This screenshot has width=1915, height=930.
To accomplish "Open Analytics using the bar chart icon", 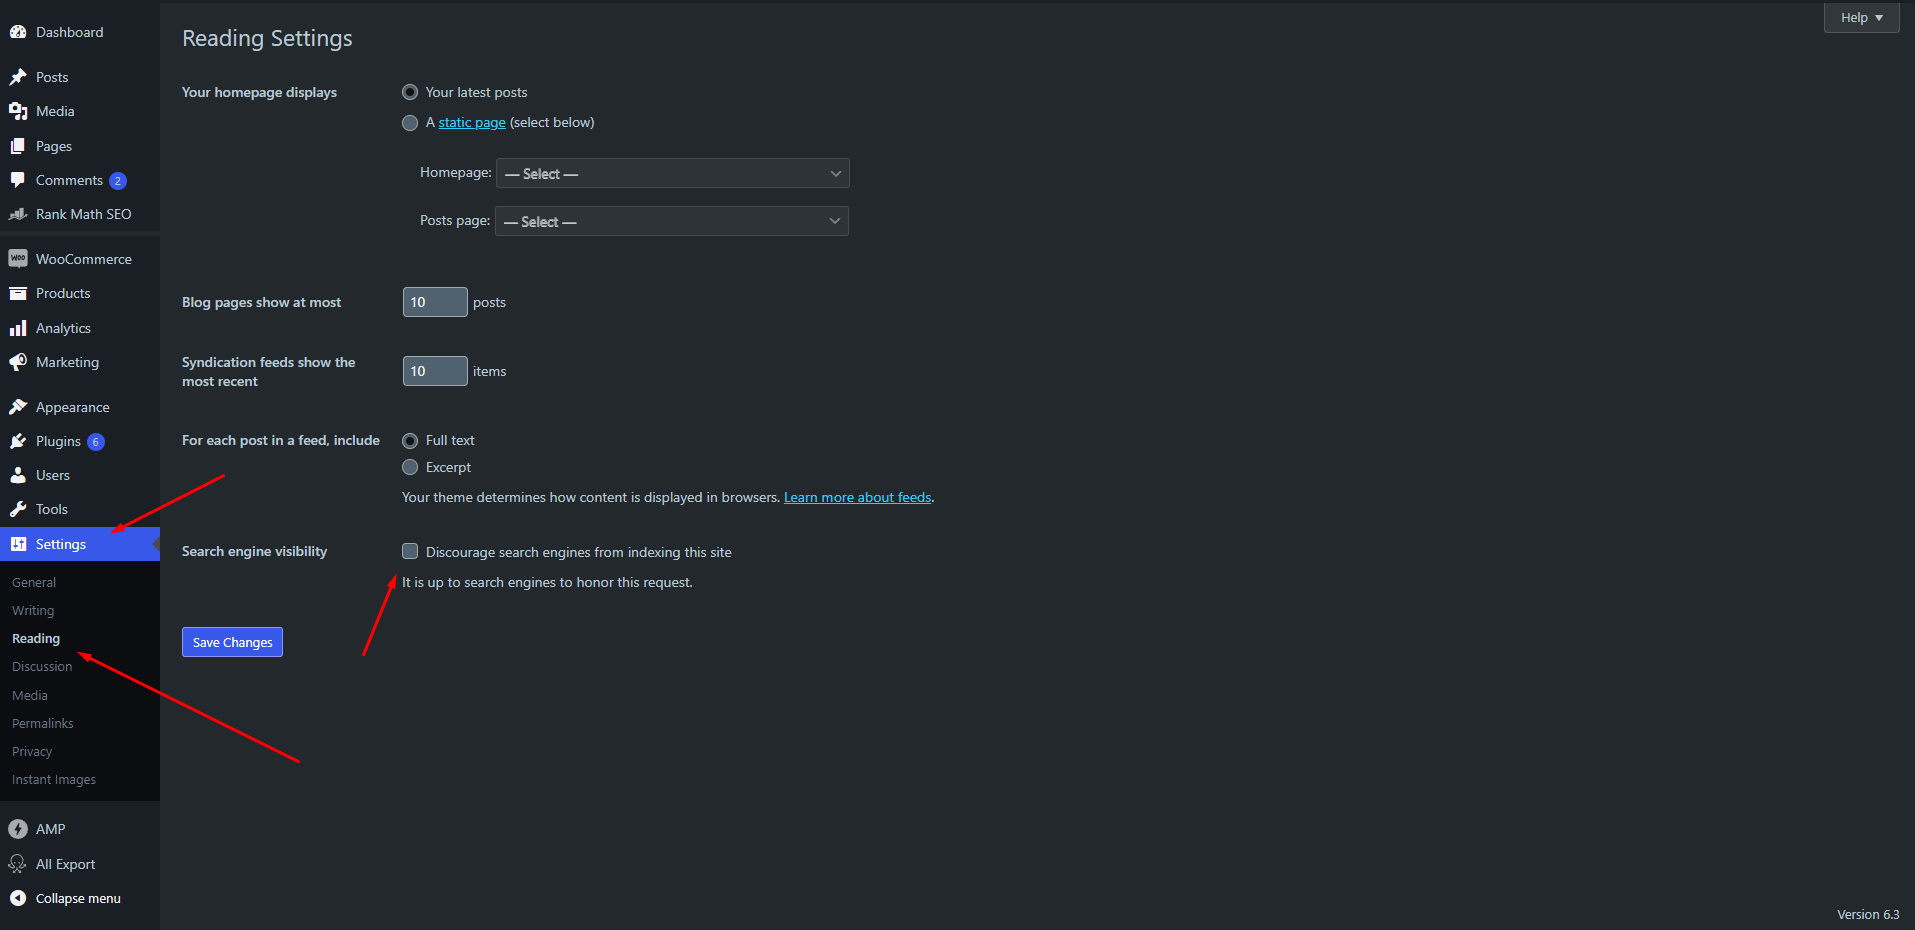I will tap(18, 328).
